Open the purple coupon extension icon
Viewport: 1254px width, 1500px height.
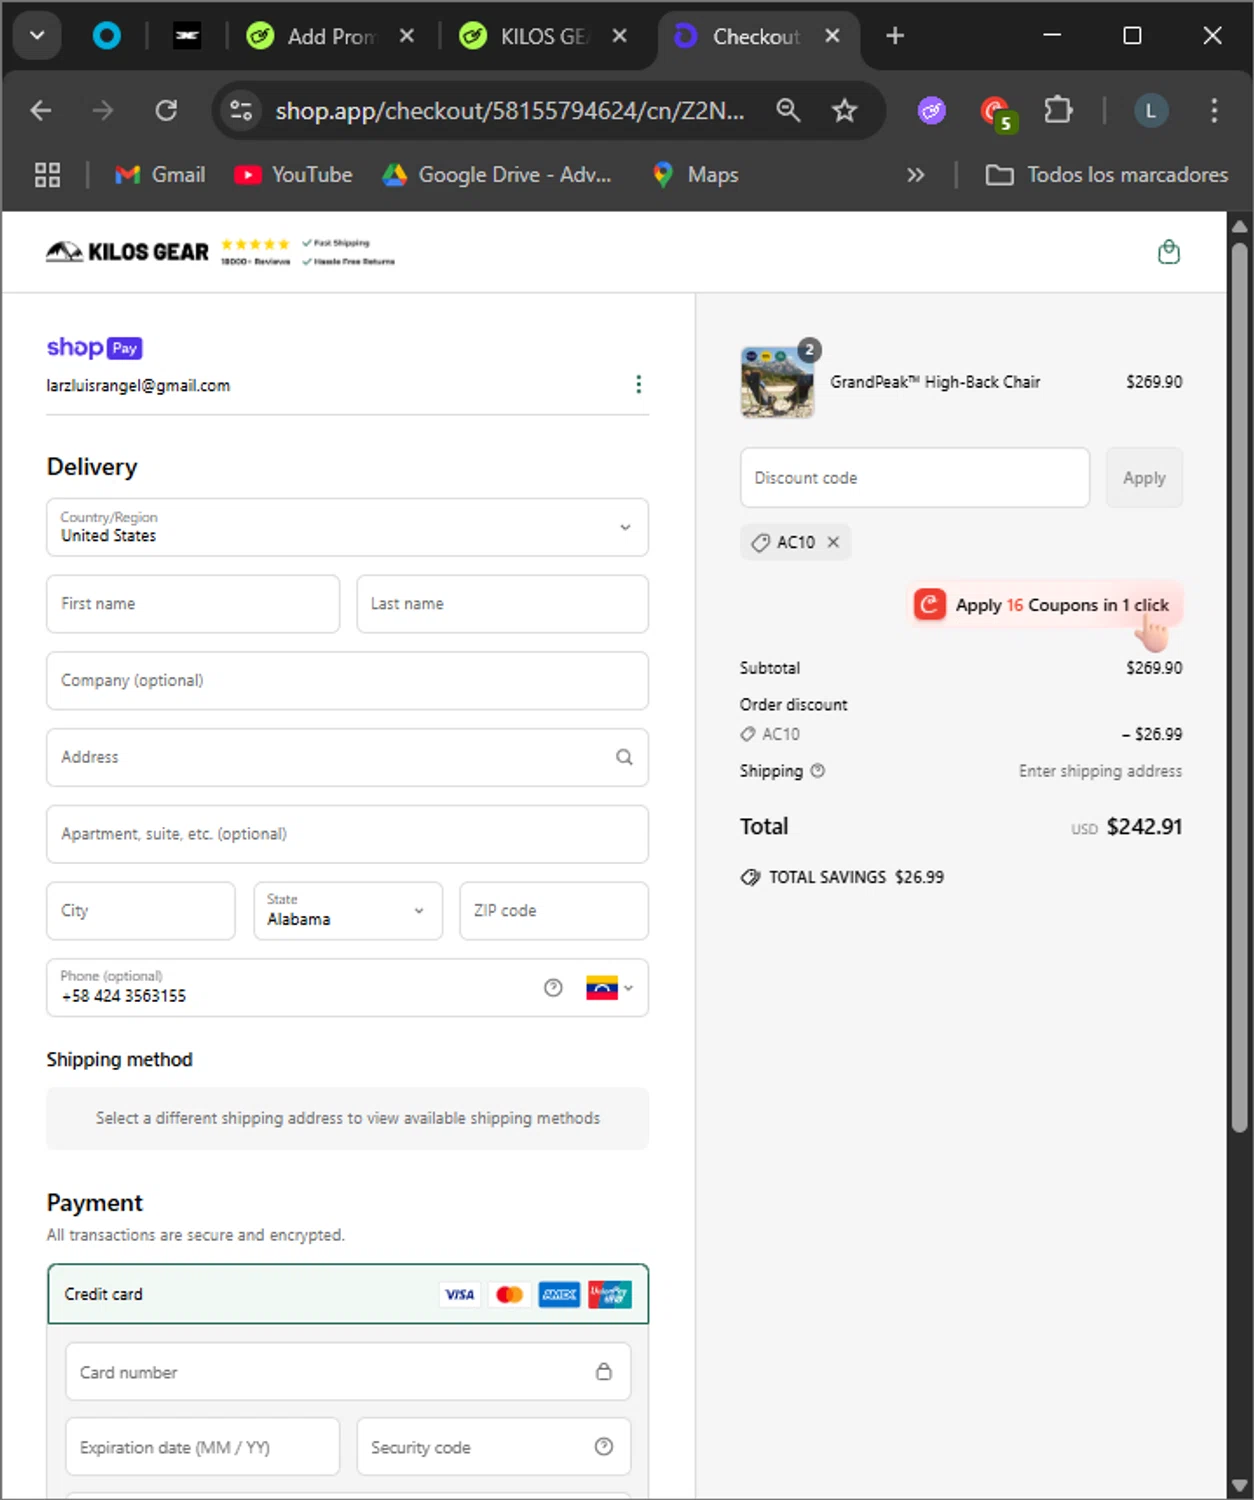[932, 111]
